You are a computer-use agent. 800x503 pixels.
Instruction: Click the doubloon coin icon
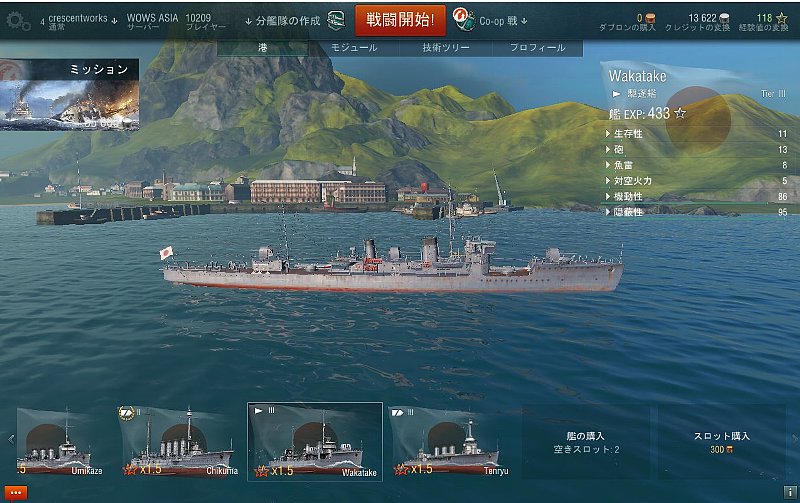tap(651, 18)
